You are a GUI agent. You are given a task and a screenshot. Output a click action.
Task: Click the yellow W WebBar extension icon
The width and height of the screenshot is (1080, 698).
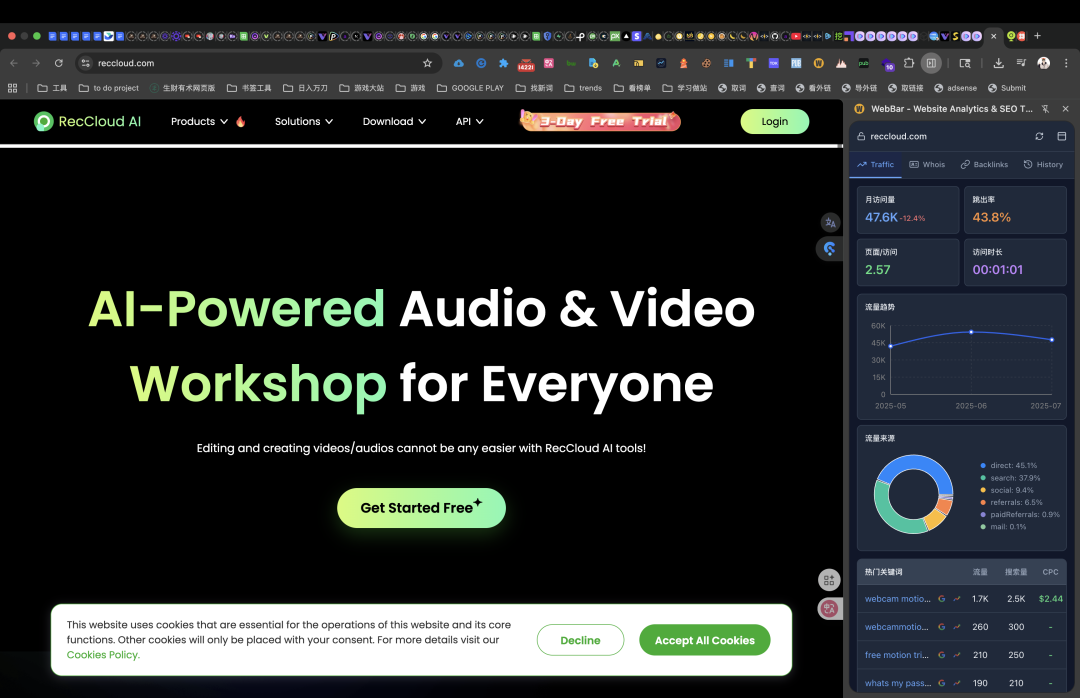click(818, 63)
